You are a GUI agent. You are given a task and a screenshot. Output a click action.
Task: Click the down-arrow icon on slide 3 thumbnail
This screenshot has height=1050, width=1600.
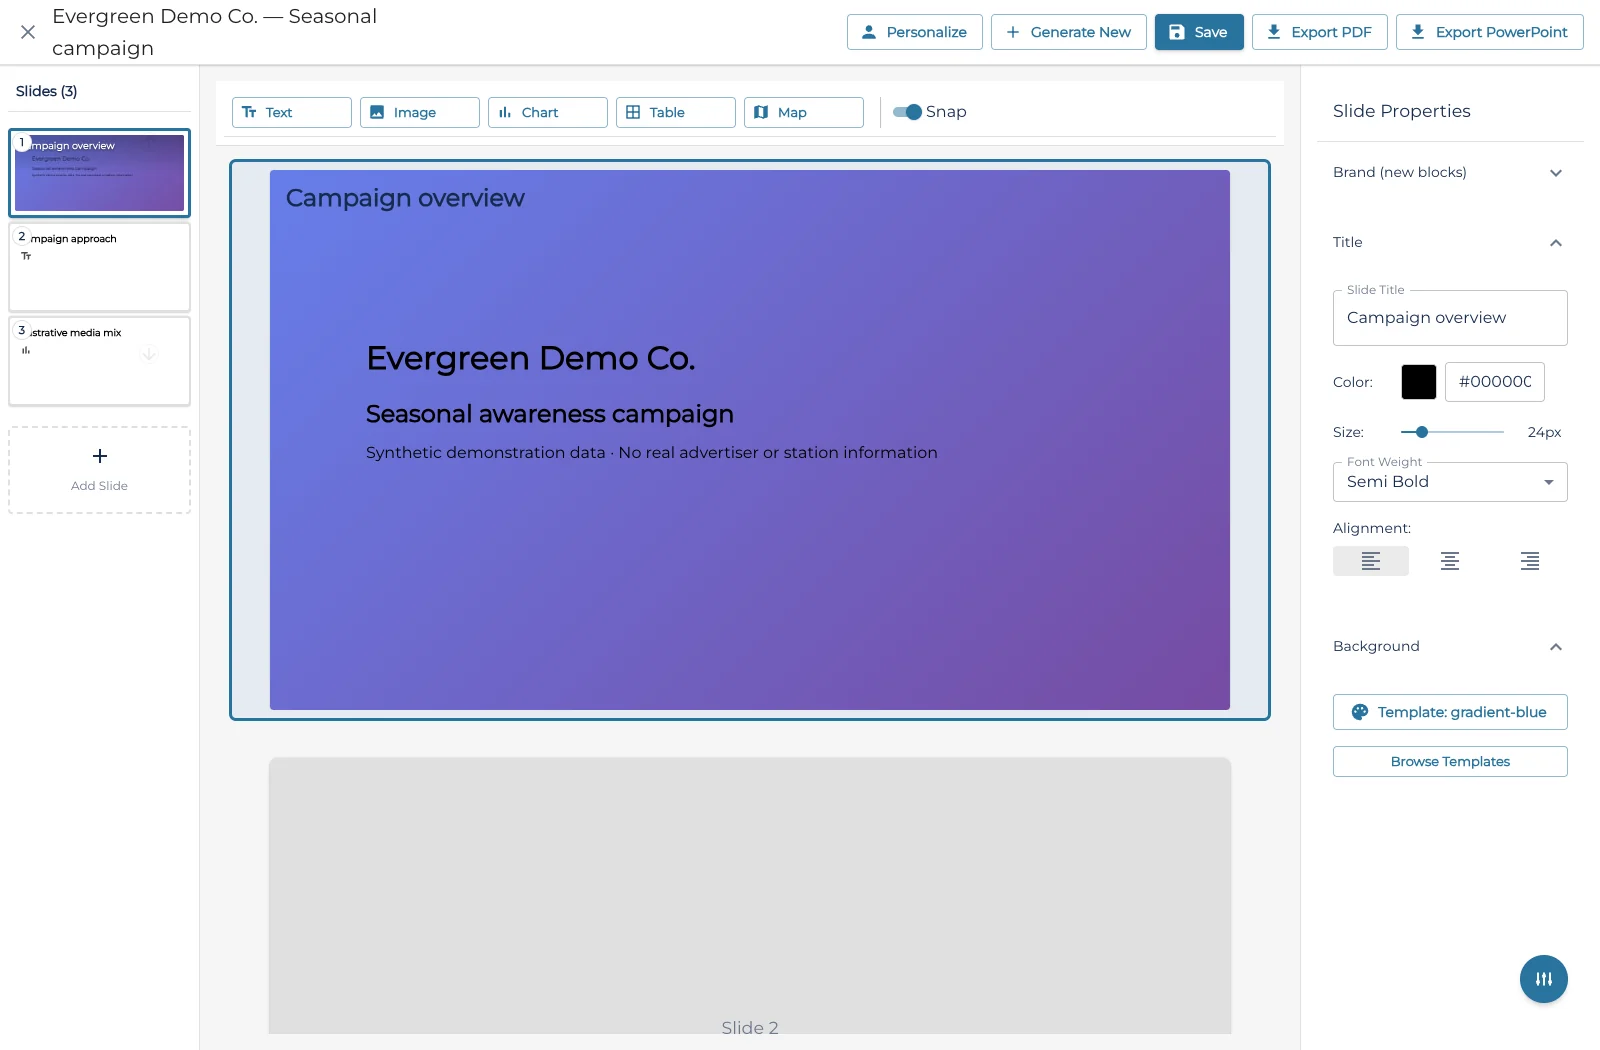pyautogui.click(x=149, y=354)
